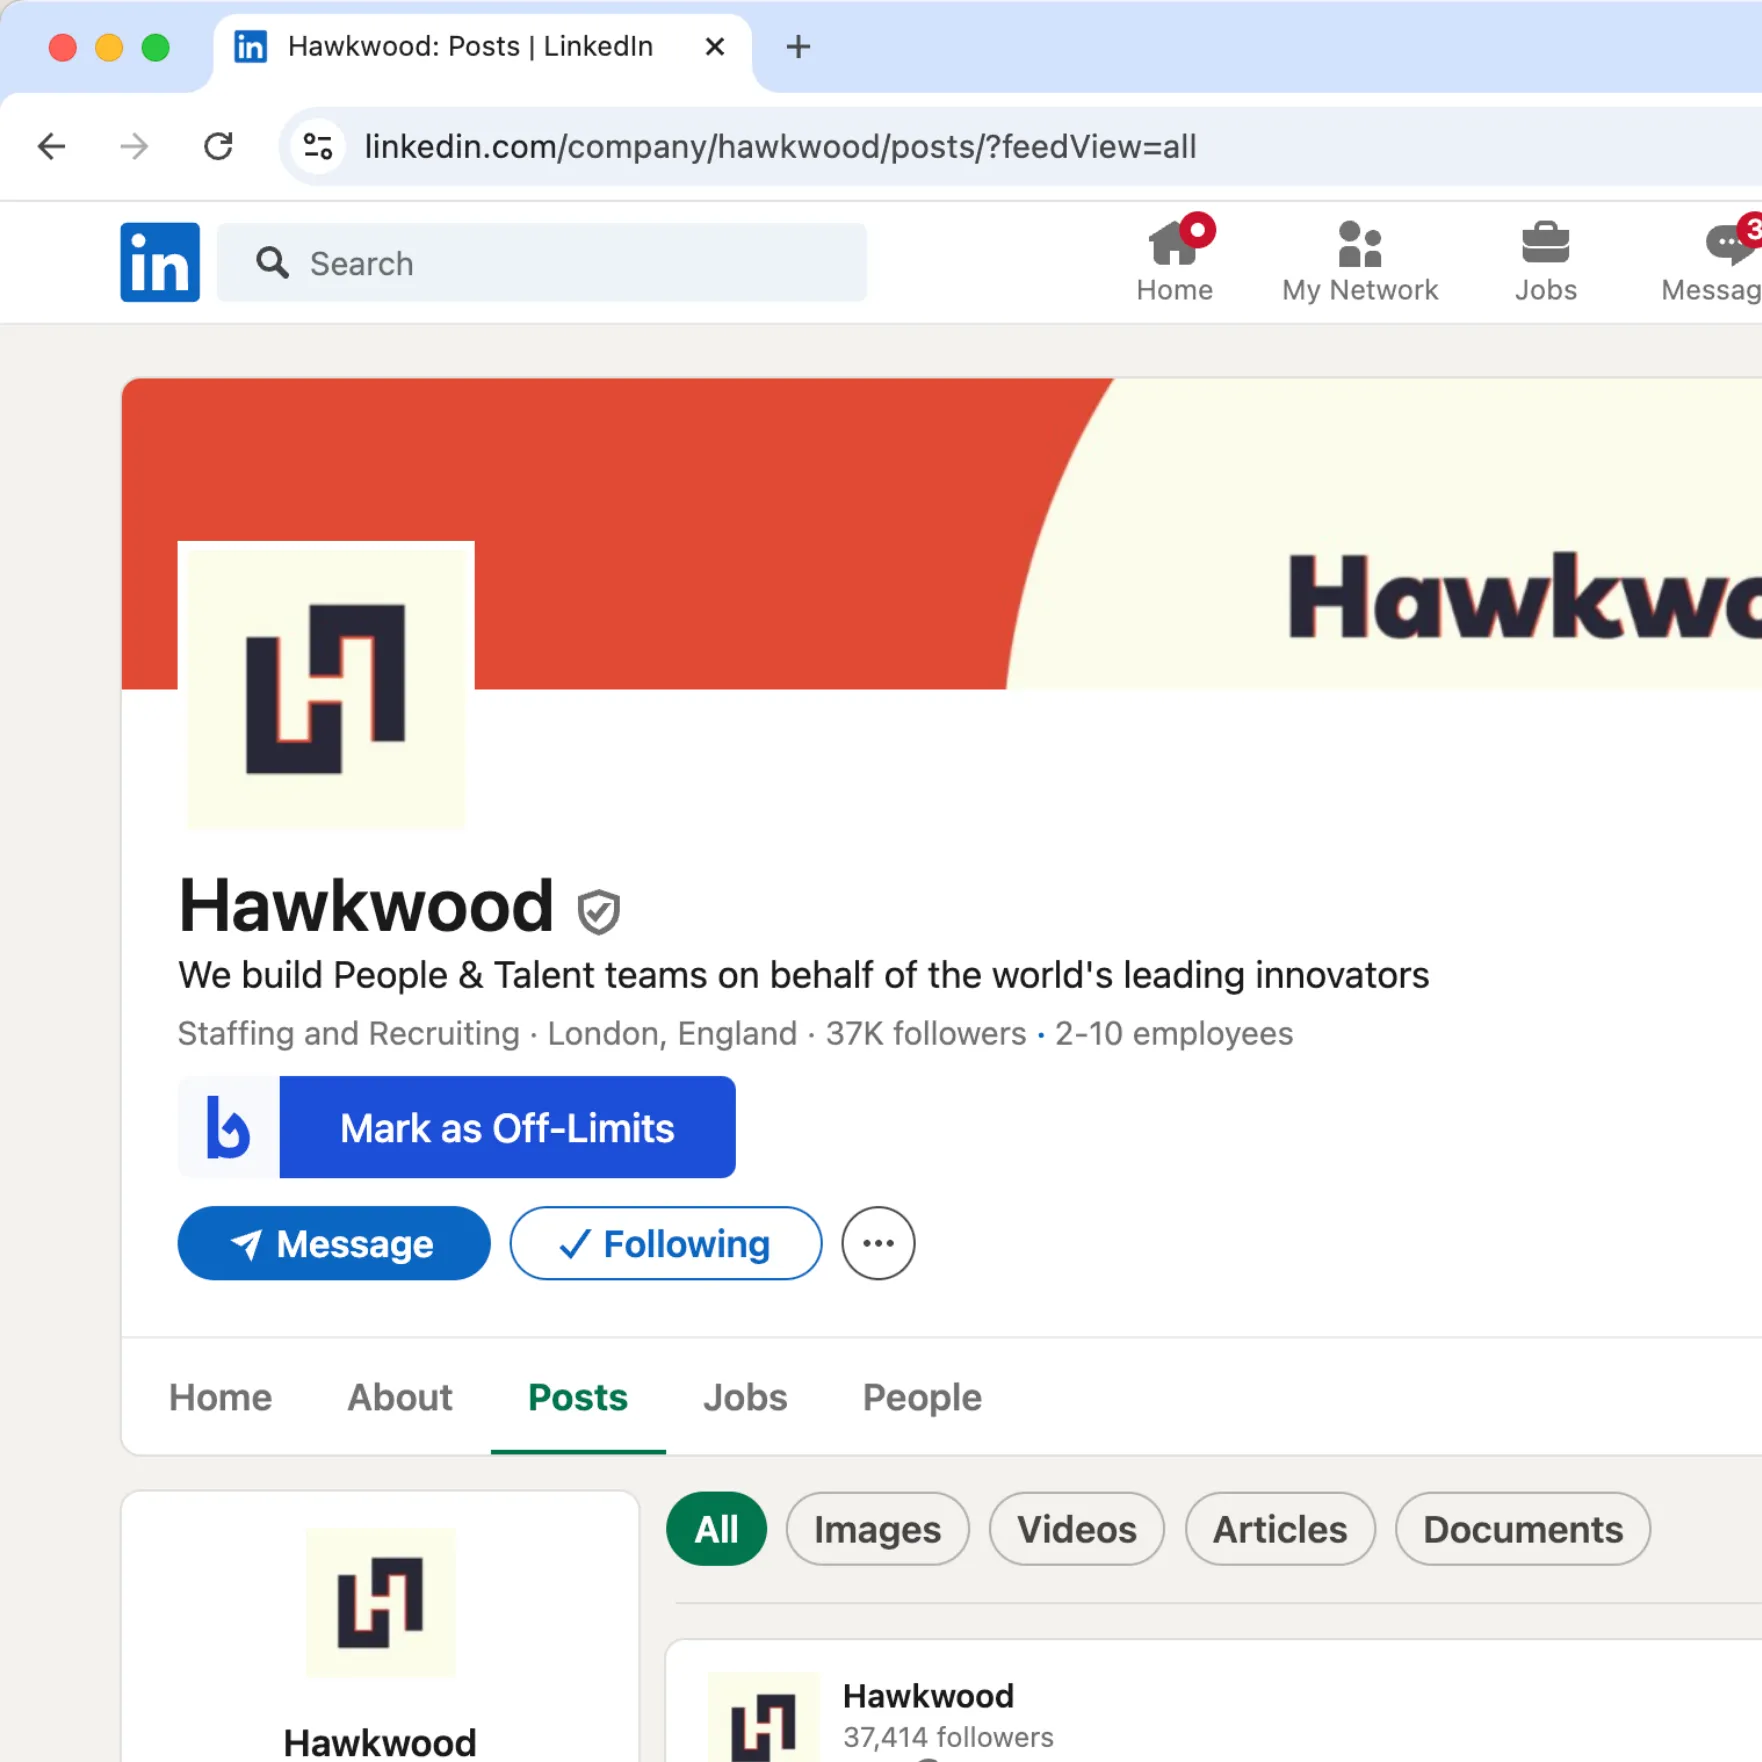Switch to the About tab

[399, 1397]
